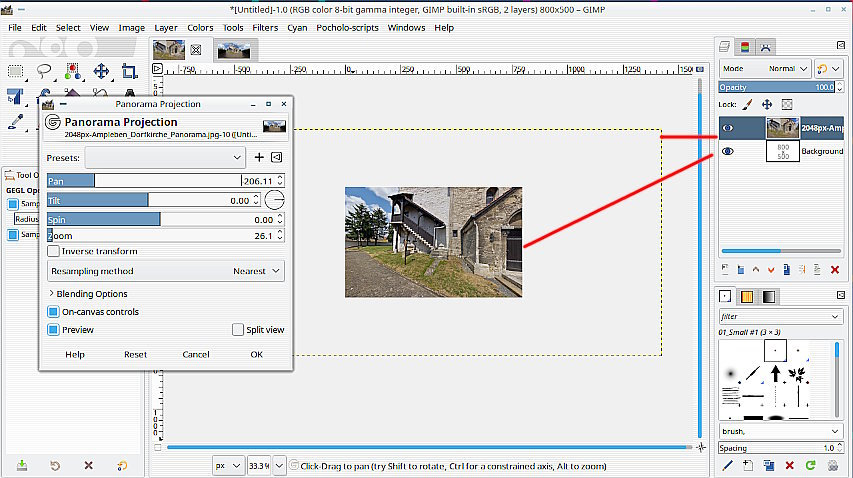Click the lock alpha channel icon
The width and height of the screenshot is (853, 478).
(787, 104)
